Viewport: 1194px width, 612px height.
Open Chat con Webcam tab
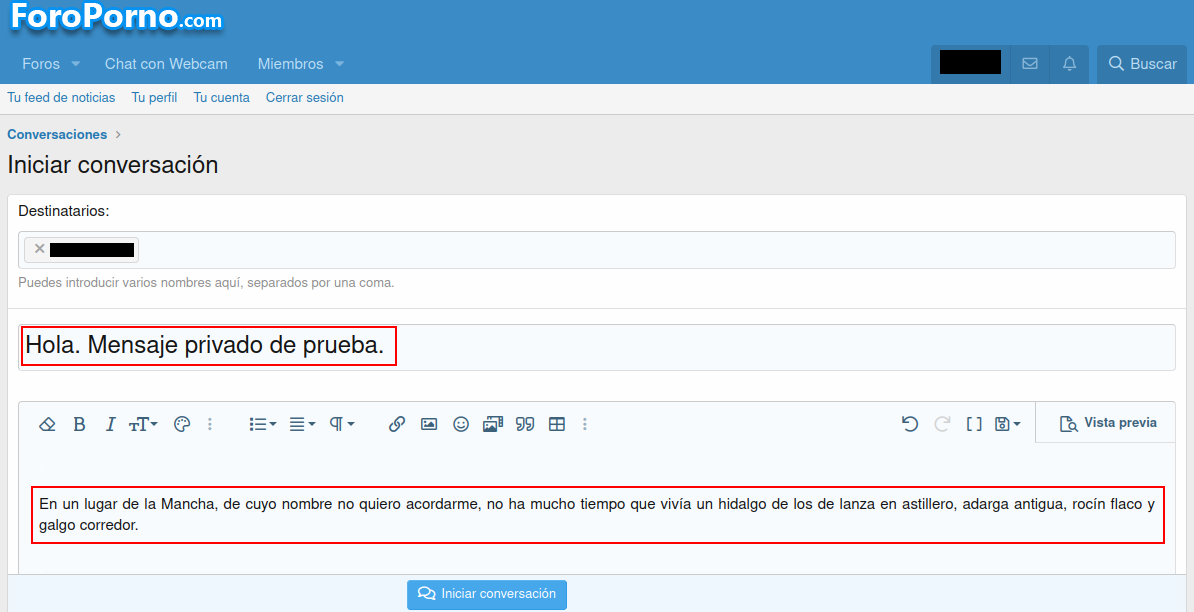point(166,64)
